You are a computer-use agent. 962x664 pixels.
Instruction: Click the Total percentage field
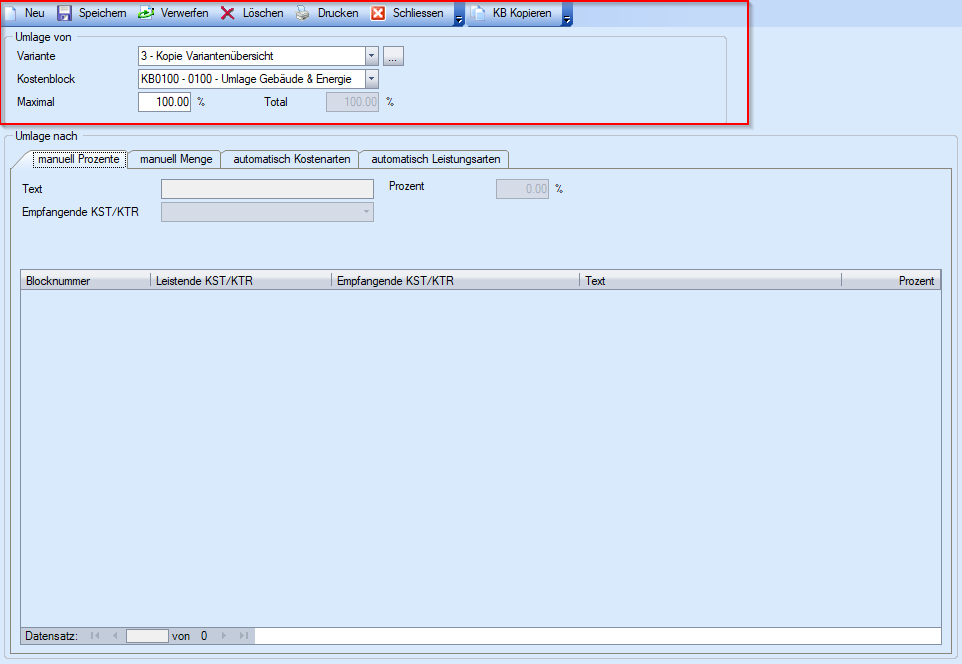pos(352,102)
